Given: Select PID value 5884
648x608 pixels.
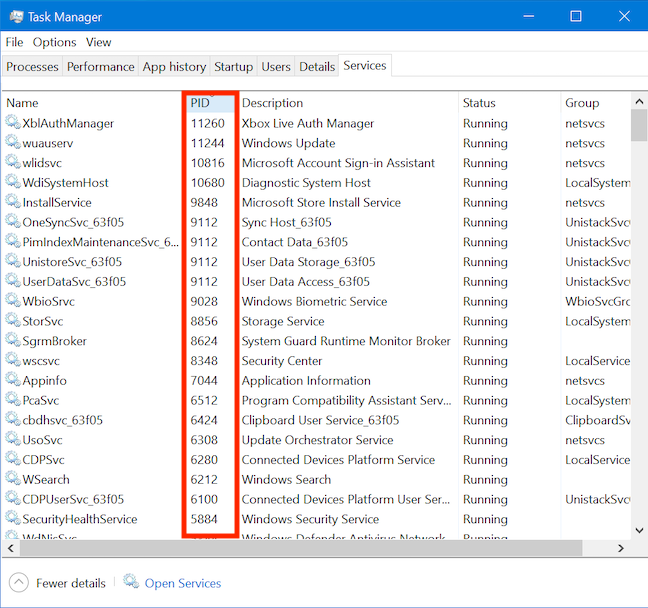Looking at the screenshot, I should click(x=204, y=519).
